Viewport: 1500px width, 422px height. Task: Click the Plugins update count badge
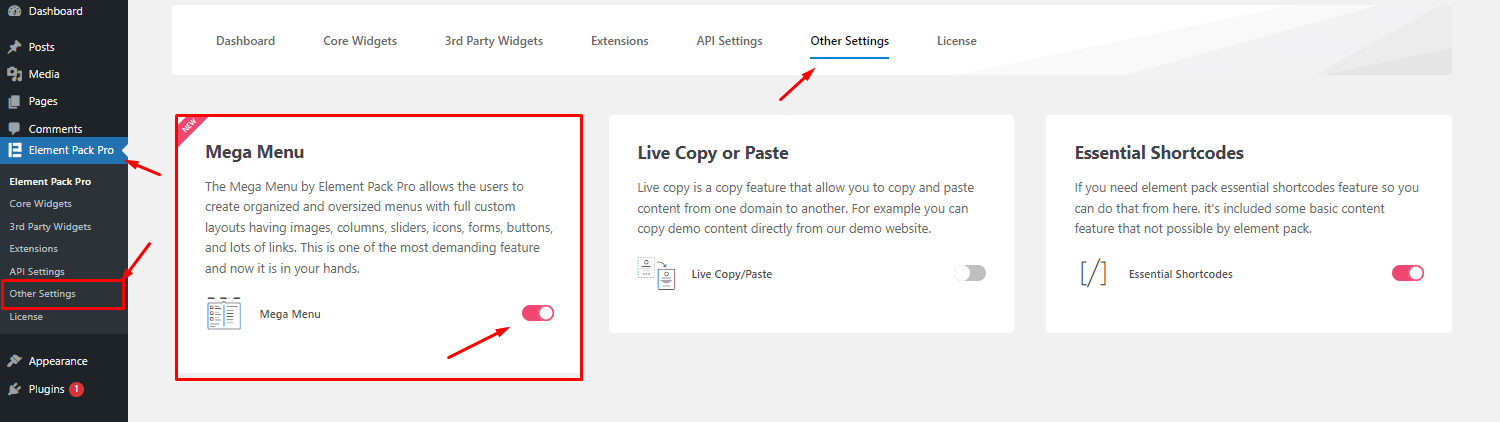pos(77,389)
